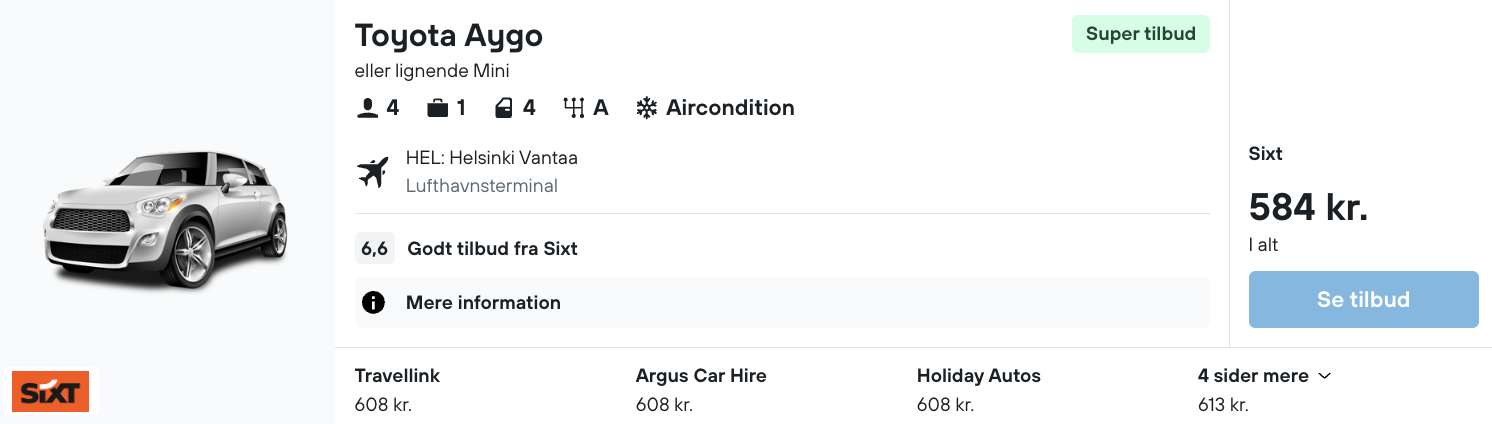Click the luggage suitcase icon

pyautogui.click(x=437, y=108)
